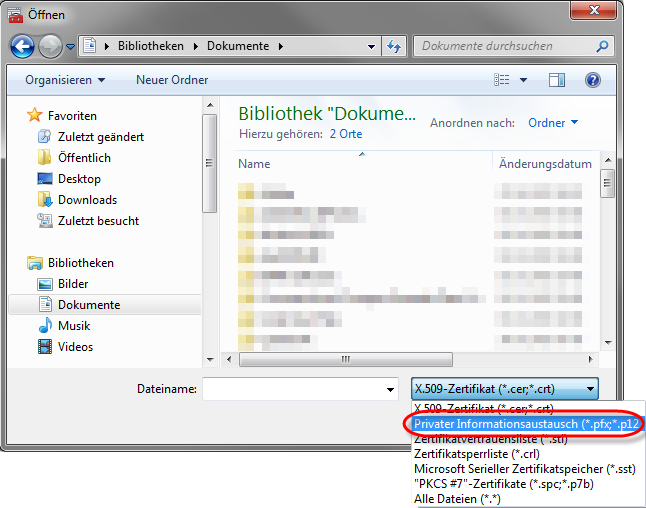Choose Privater Informationsaustausch (*.pfx;*.p12) option

click(524, 424)
